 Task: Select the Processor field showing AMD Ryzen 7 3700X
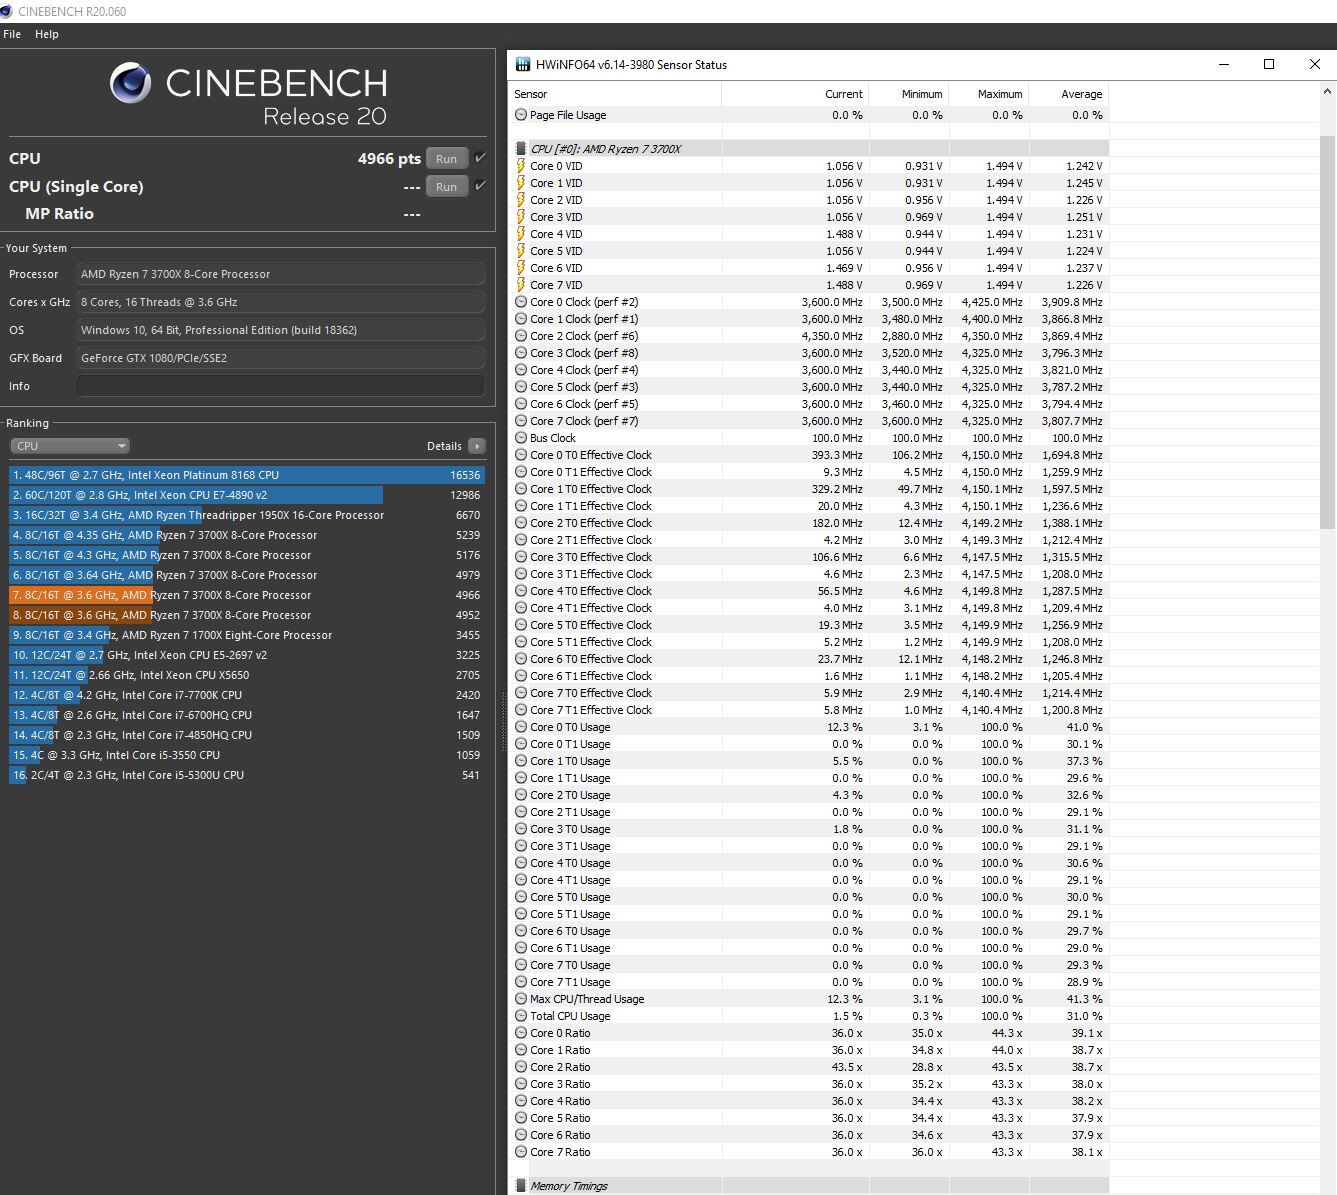280,274
